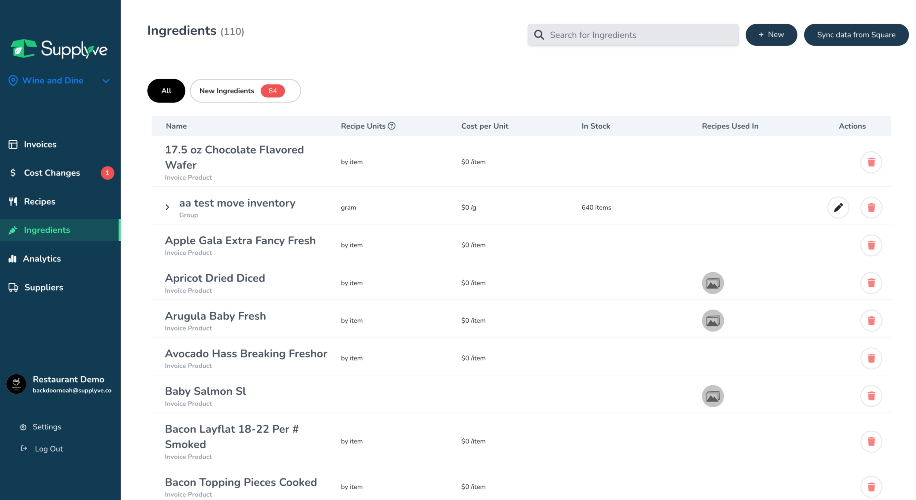Click the Arugula Baby Fresh name

216,316
